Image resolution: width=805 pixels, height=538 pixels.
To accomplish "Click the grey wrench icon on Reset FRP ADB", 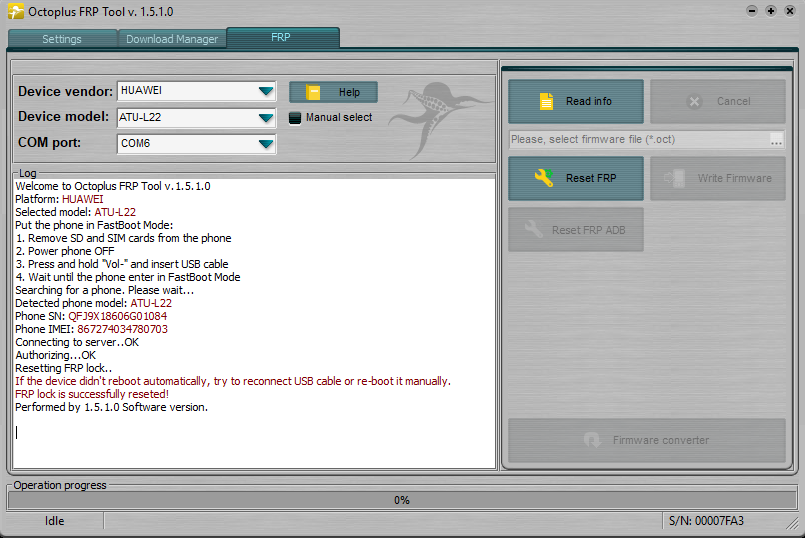I will pyautogui.click(x=534, y=229).
